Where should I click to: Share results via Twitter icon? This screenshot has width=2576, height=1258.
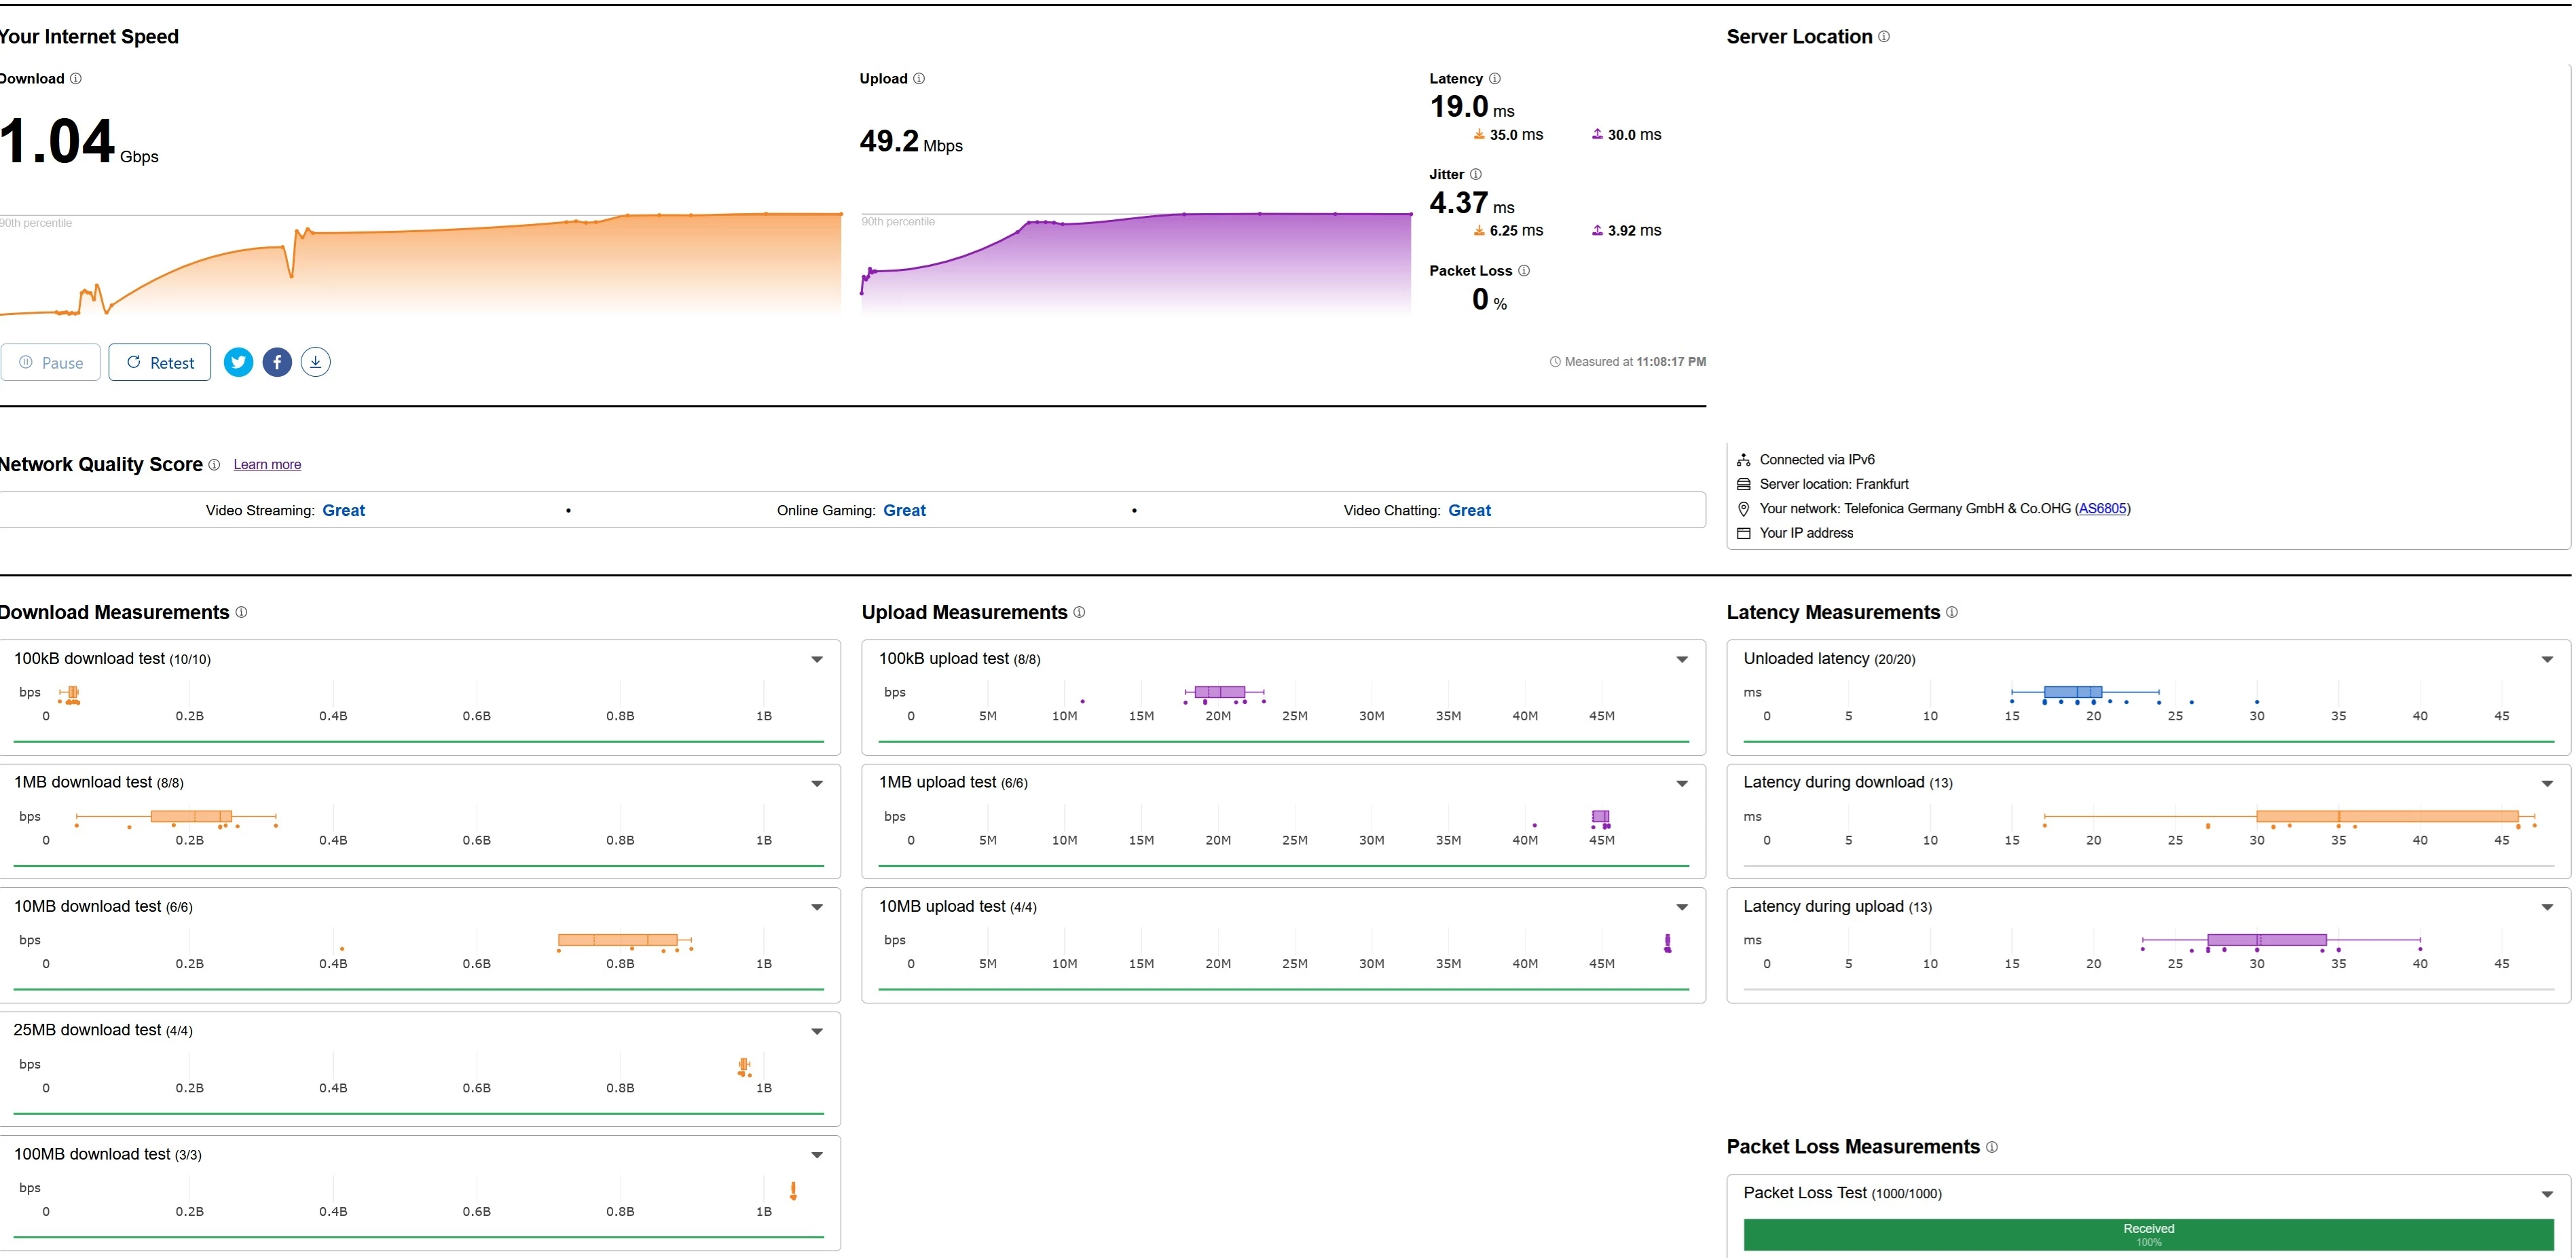pos(238,362)
